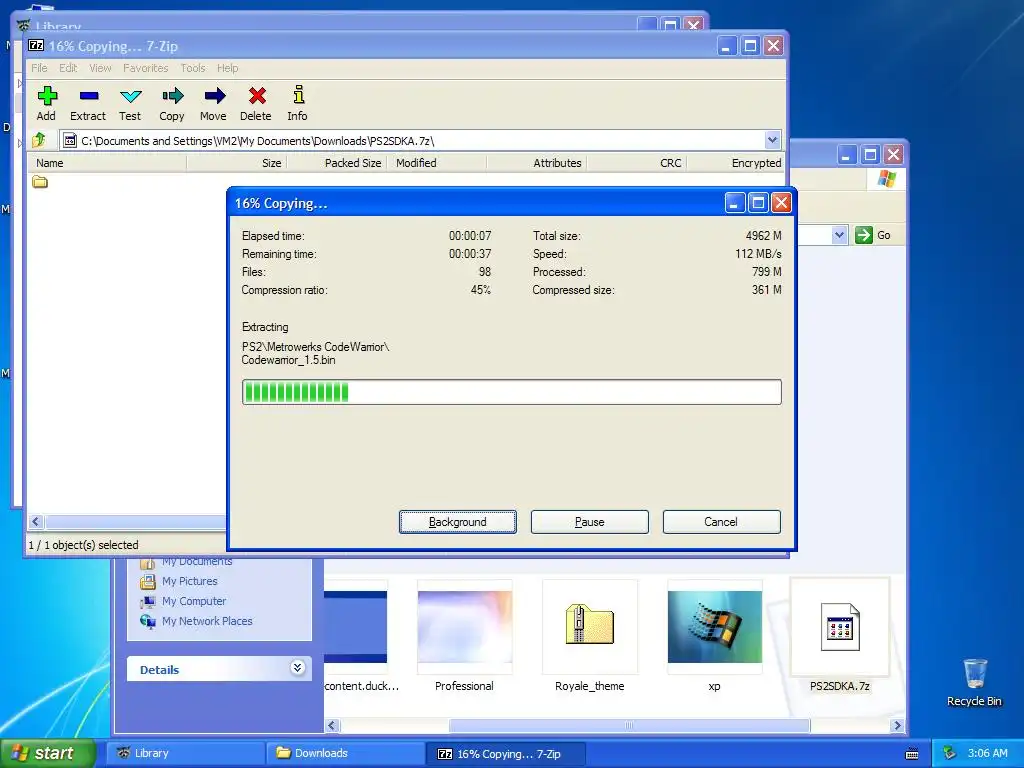Click the Downloads window horizontal scrollbar thumb
Viewport: 1024px width, 768px height.
point(630,726)
